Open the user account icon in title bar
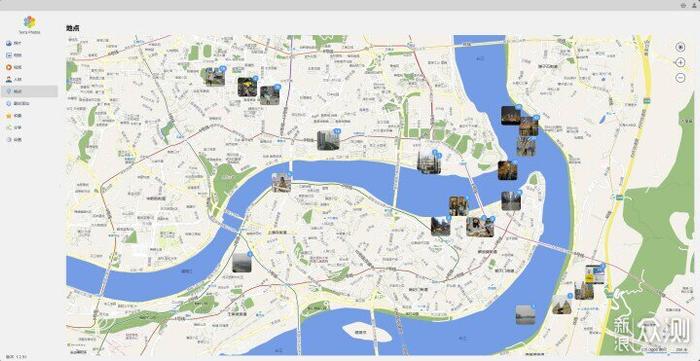This screenshot has height=361, width=700. click(x=694, y=5)
